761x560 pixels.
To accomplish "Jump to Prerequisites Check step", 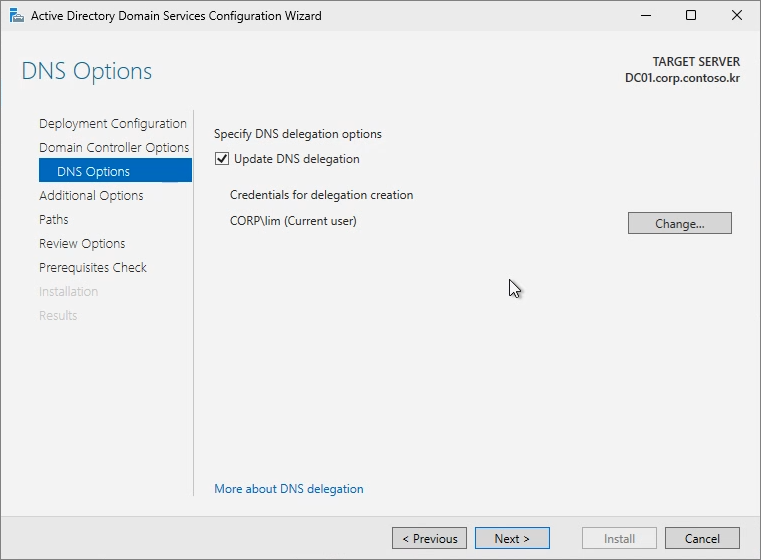I will 93,267.
